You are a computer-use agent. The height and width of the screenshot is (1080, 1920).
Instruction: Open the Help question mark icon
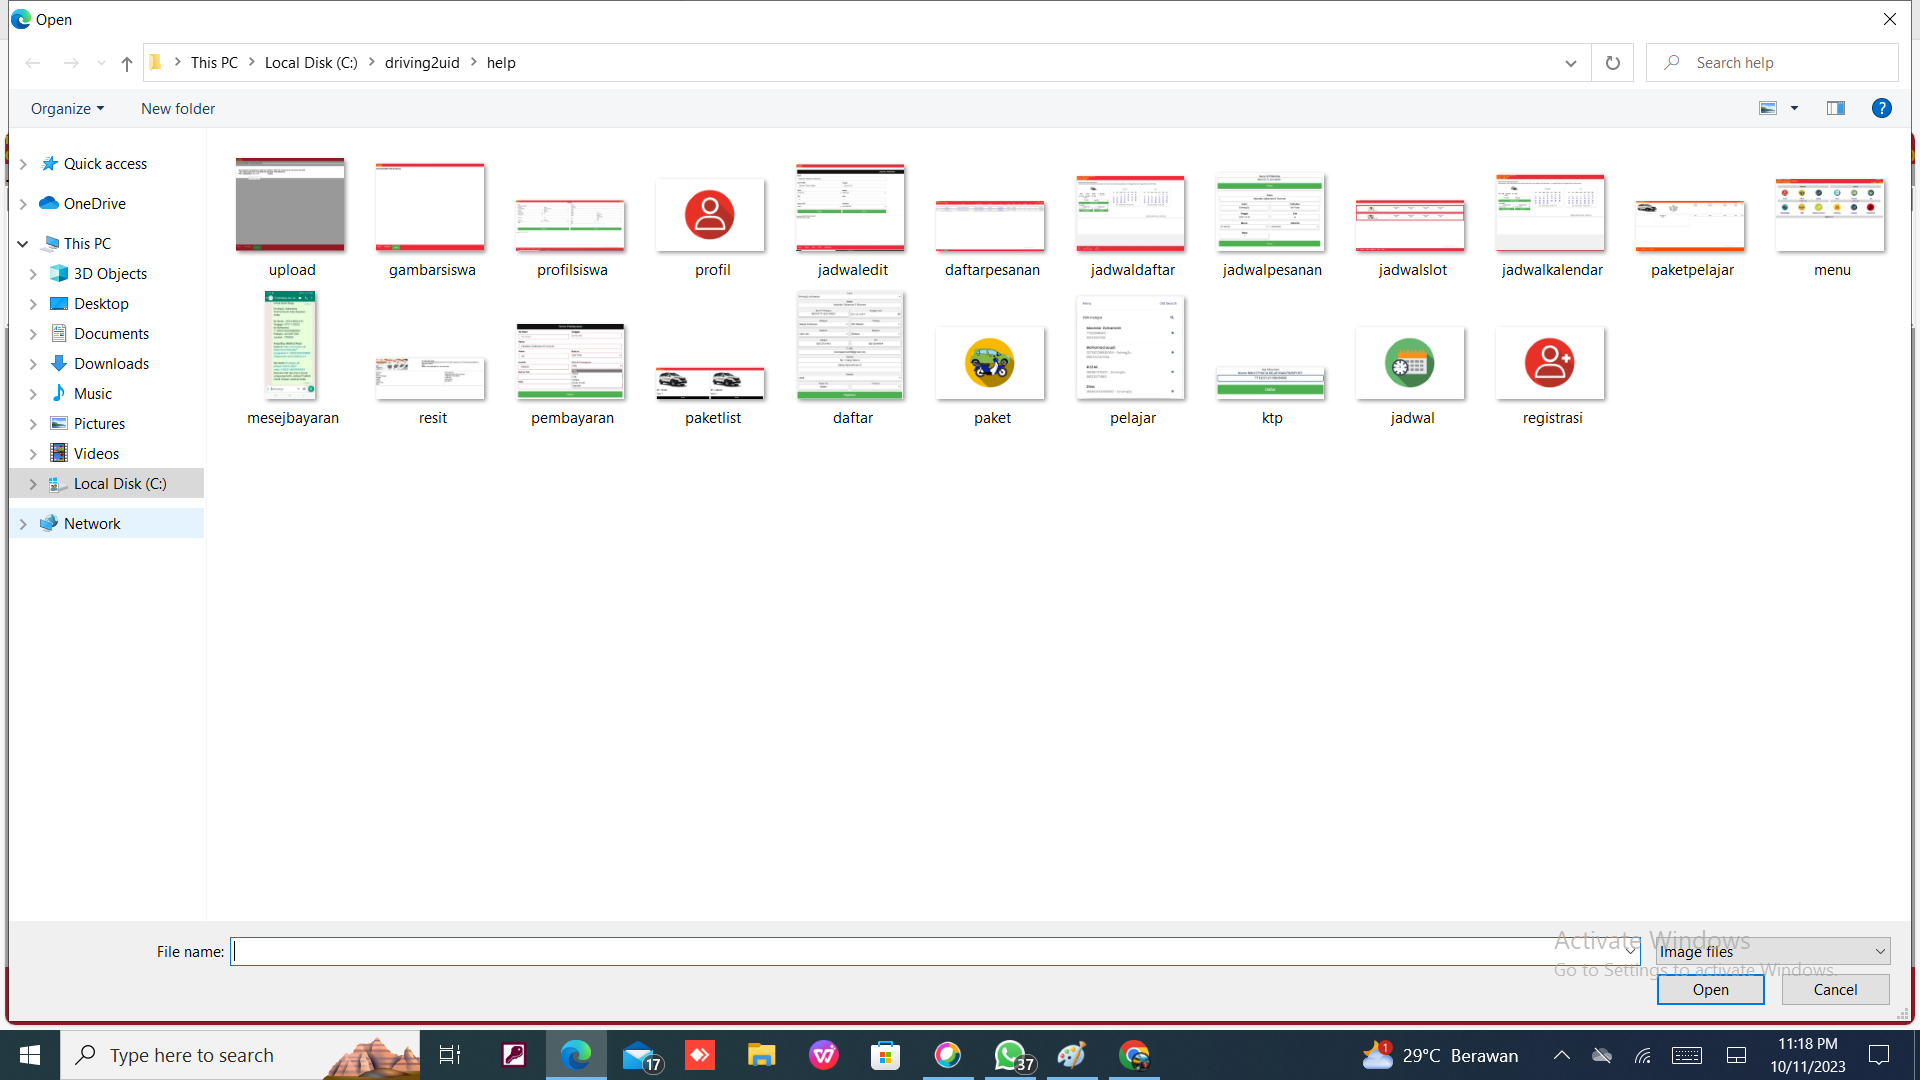point(1881,108)
